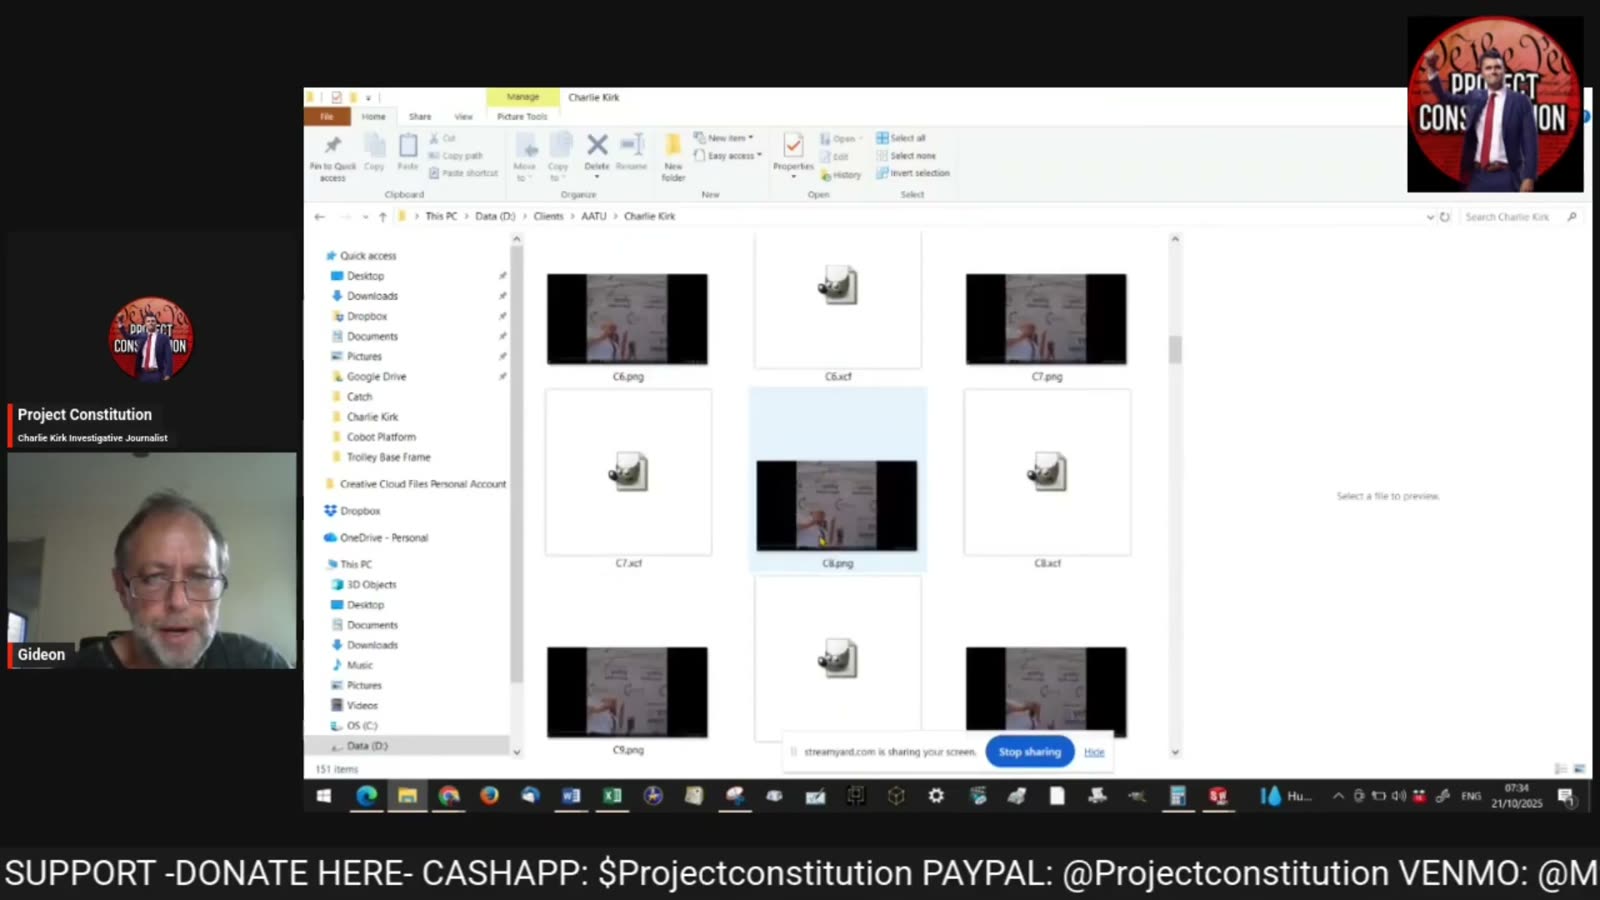Open Google Chrome from the taskbar

coord(449,795)
